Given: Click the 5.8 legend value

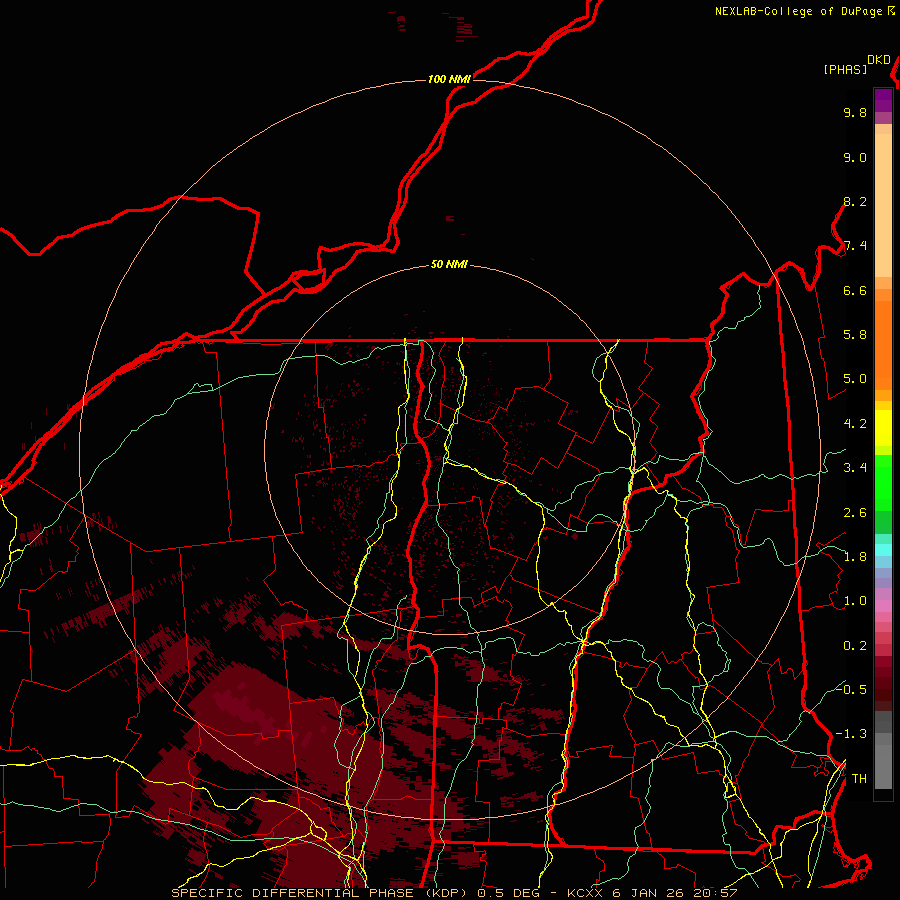Looking at the screenshot, I should coord(855,335).
